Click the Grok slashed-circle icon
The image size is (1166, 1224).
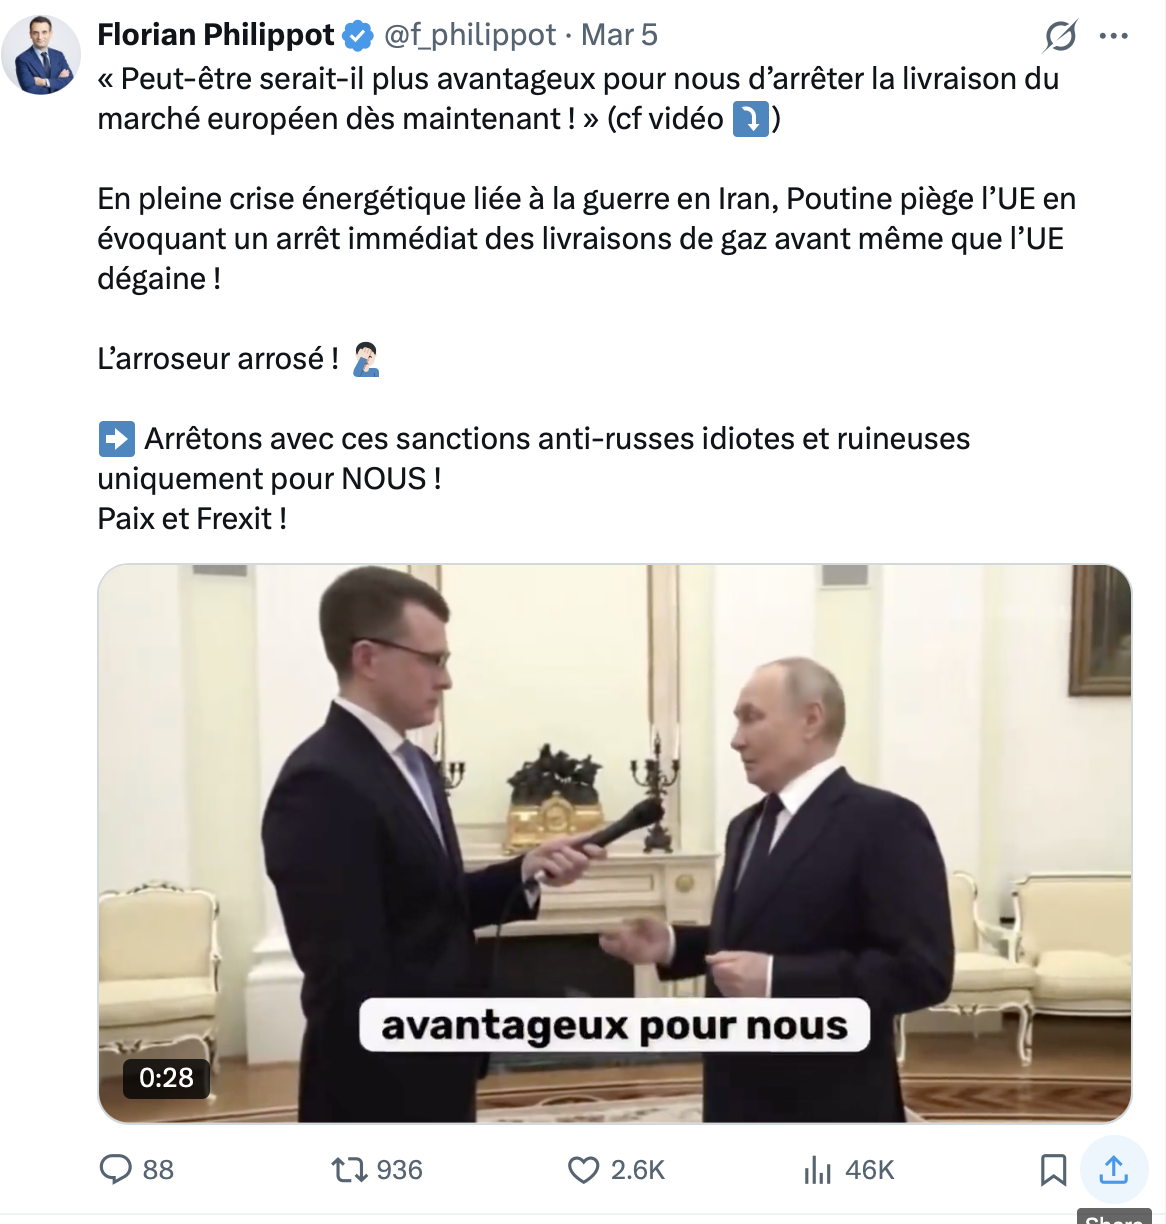coord(1060,37)
